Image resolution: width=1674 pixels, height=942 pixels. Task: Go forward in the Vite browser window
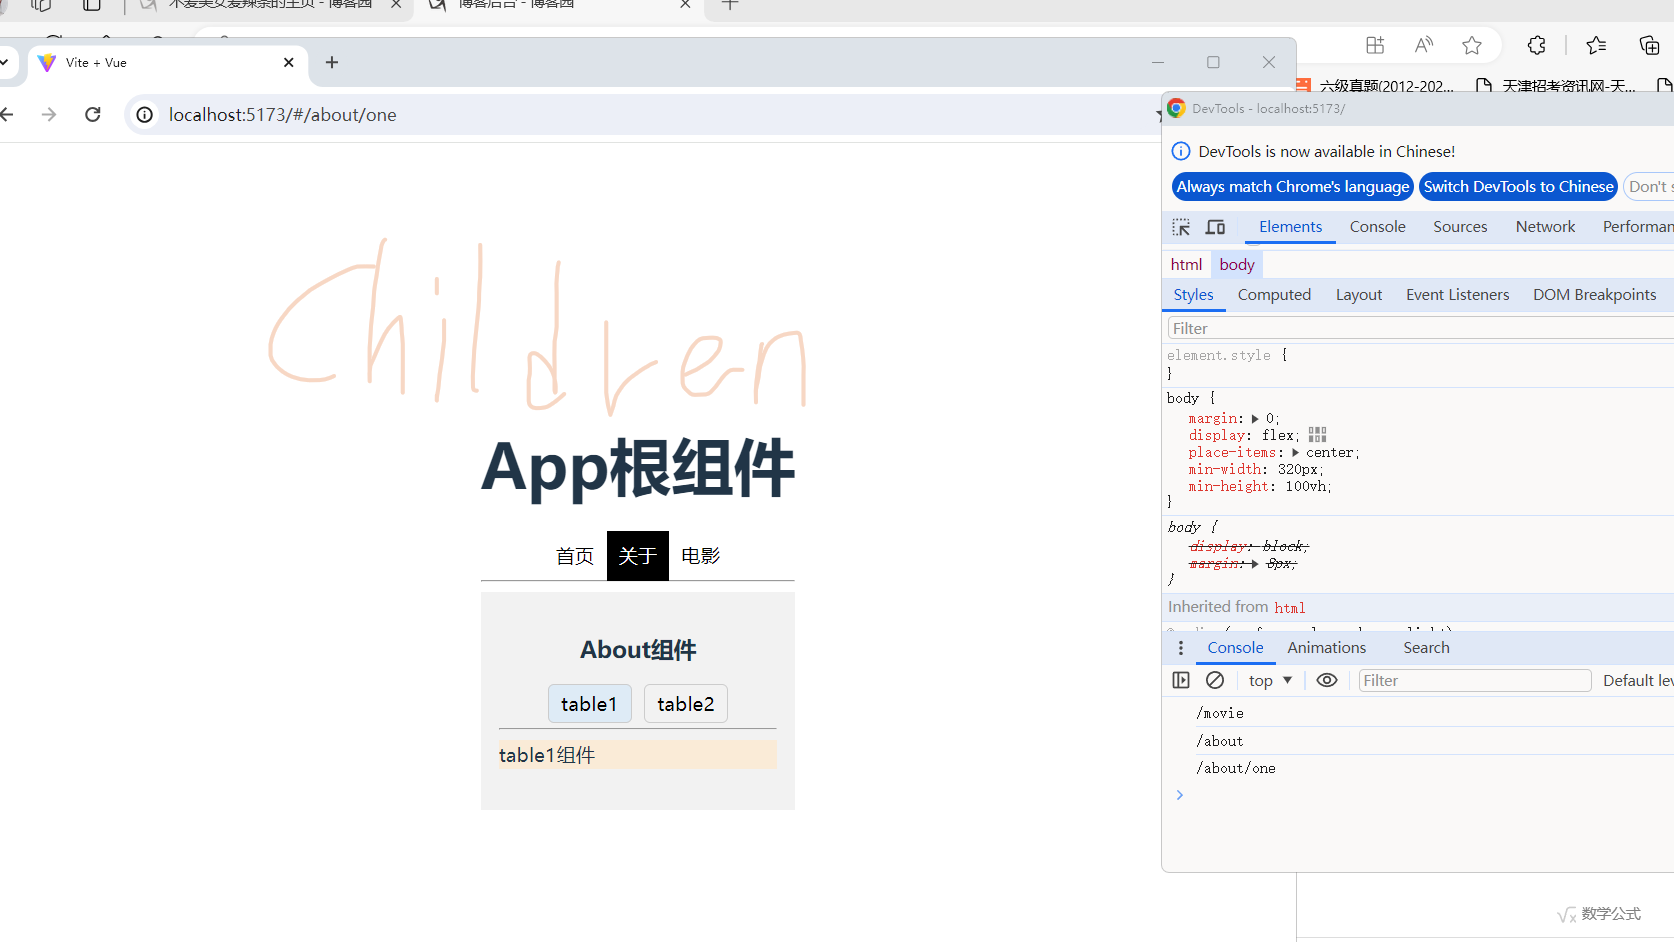[49, 115]
